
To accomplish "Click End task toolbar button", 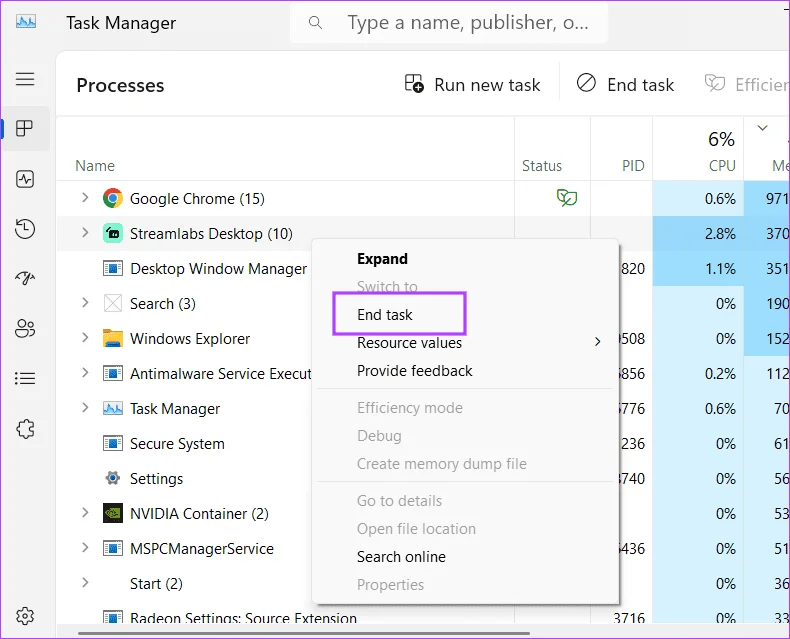I will [x=625, y=84].
